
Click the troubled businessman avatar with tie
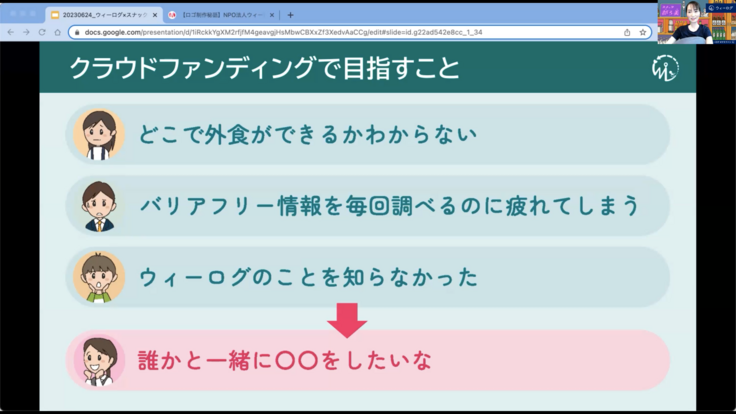99,206
